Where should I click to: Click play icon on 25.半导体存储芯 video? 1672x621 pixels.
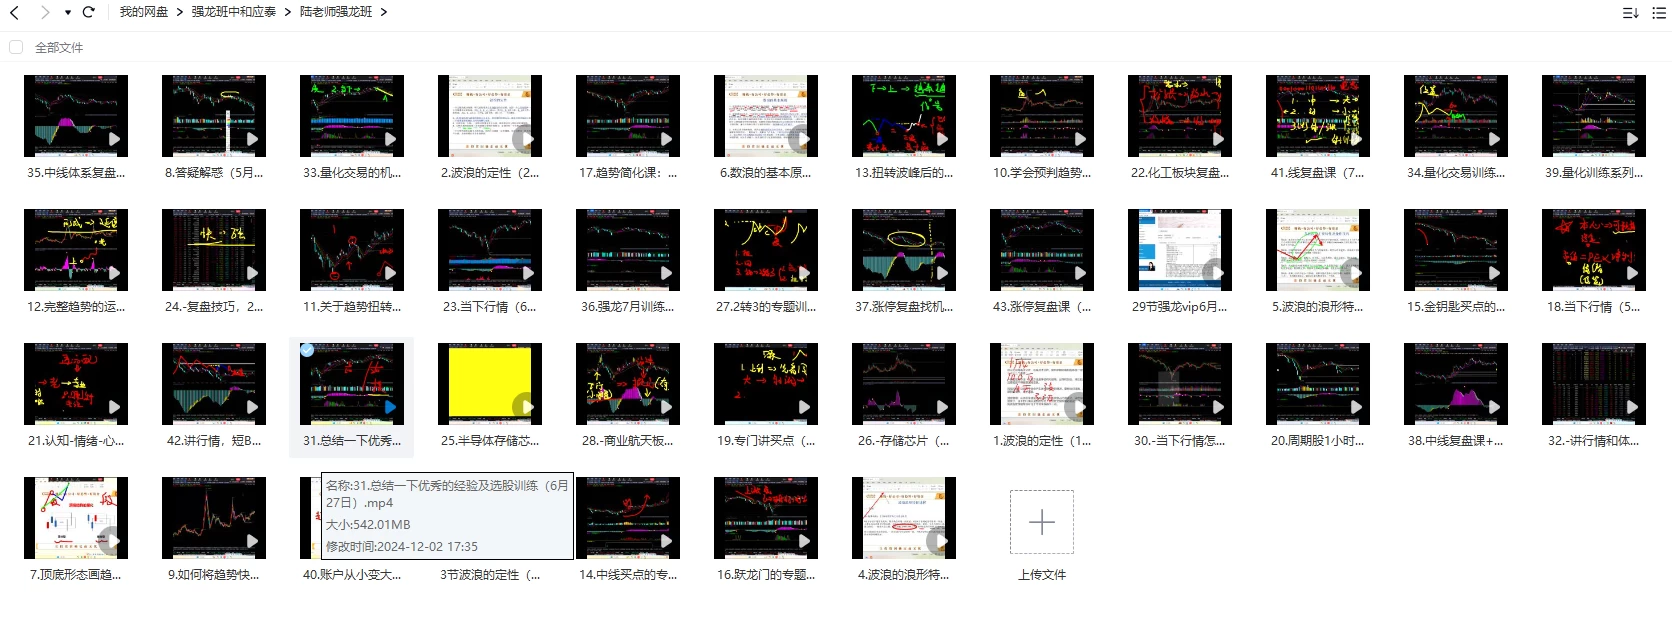(523, 406)
